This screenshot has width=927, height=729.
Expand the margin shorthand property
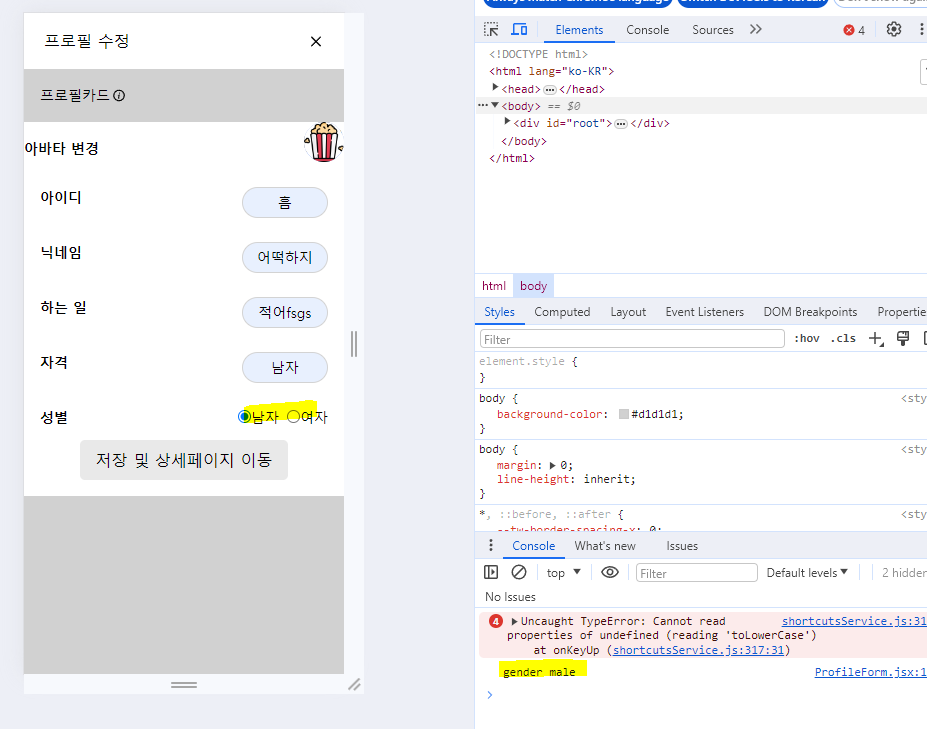553,465
